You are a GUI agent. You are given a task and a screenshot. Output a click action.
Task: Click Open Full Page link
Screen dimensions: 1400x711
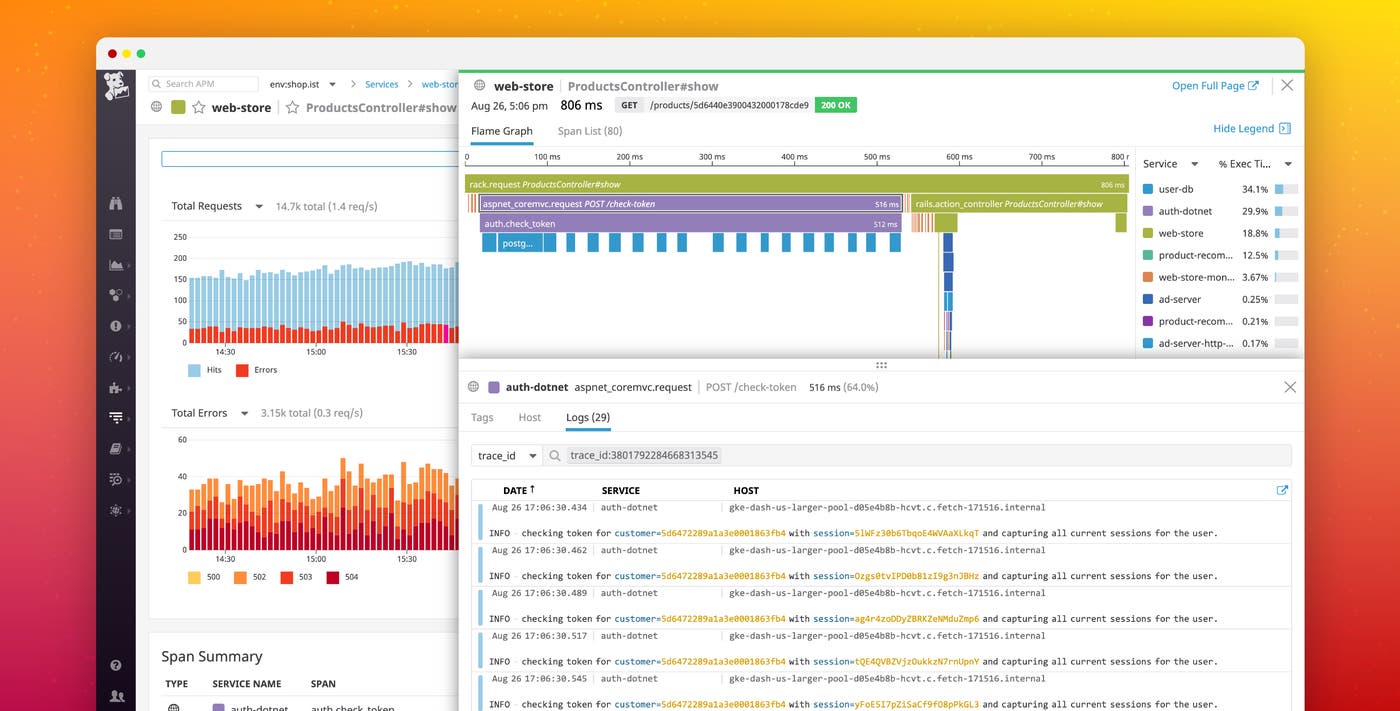coord(1214,85)
